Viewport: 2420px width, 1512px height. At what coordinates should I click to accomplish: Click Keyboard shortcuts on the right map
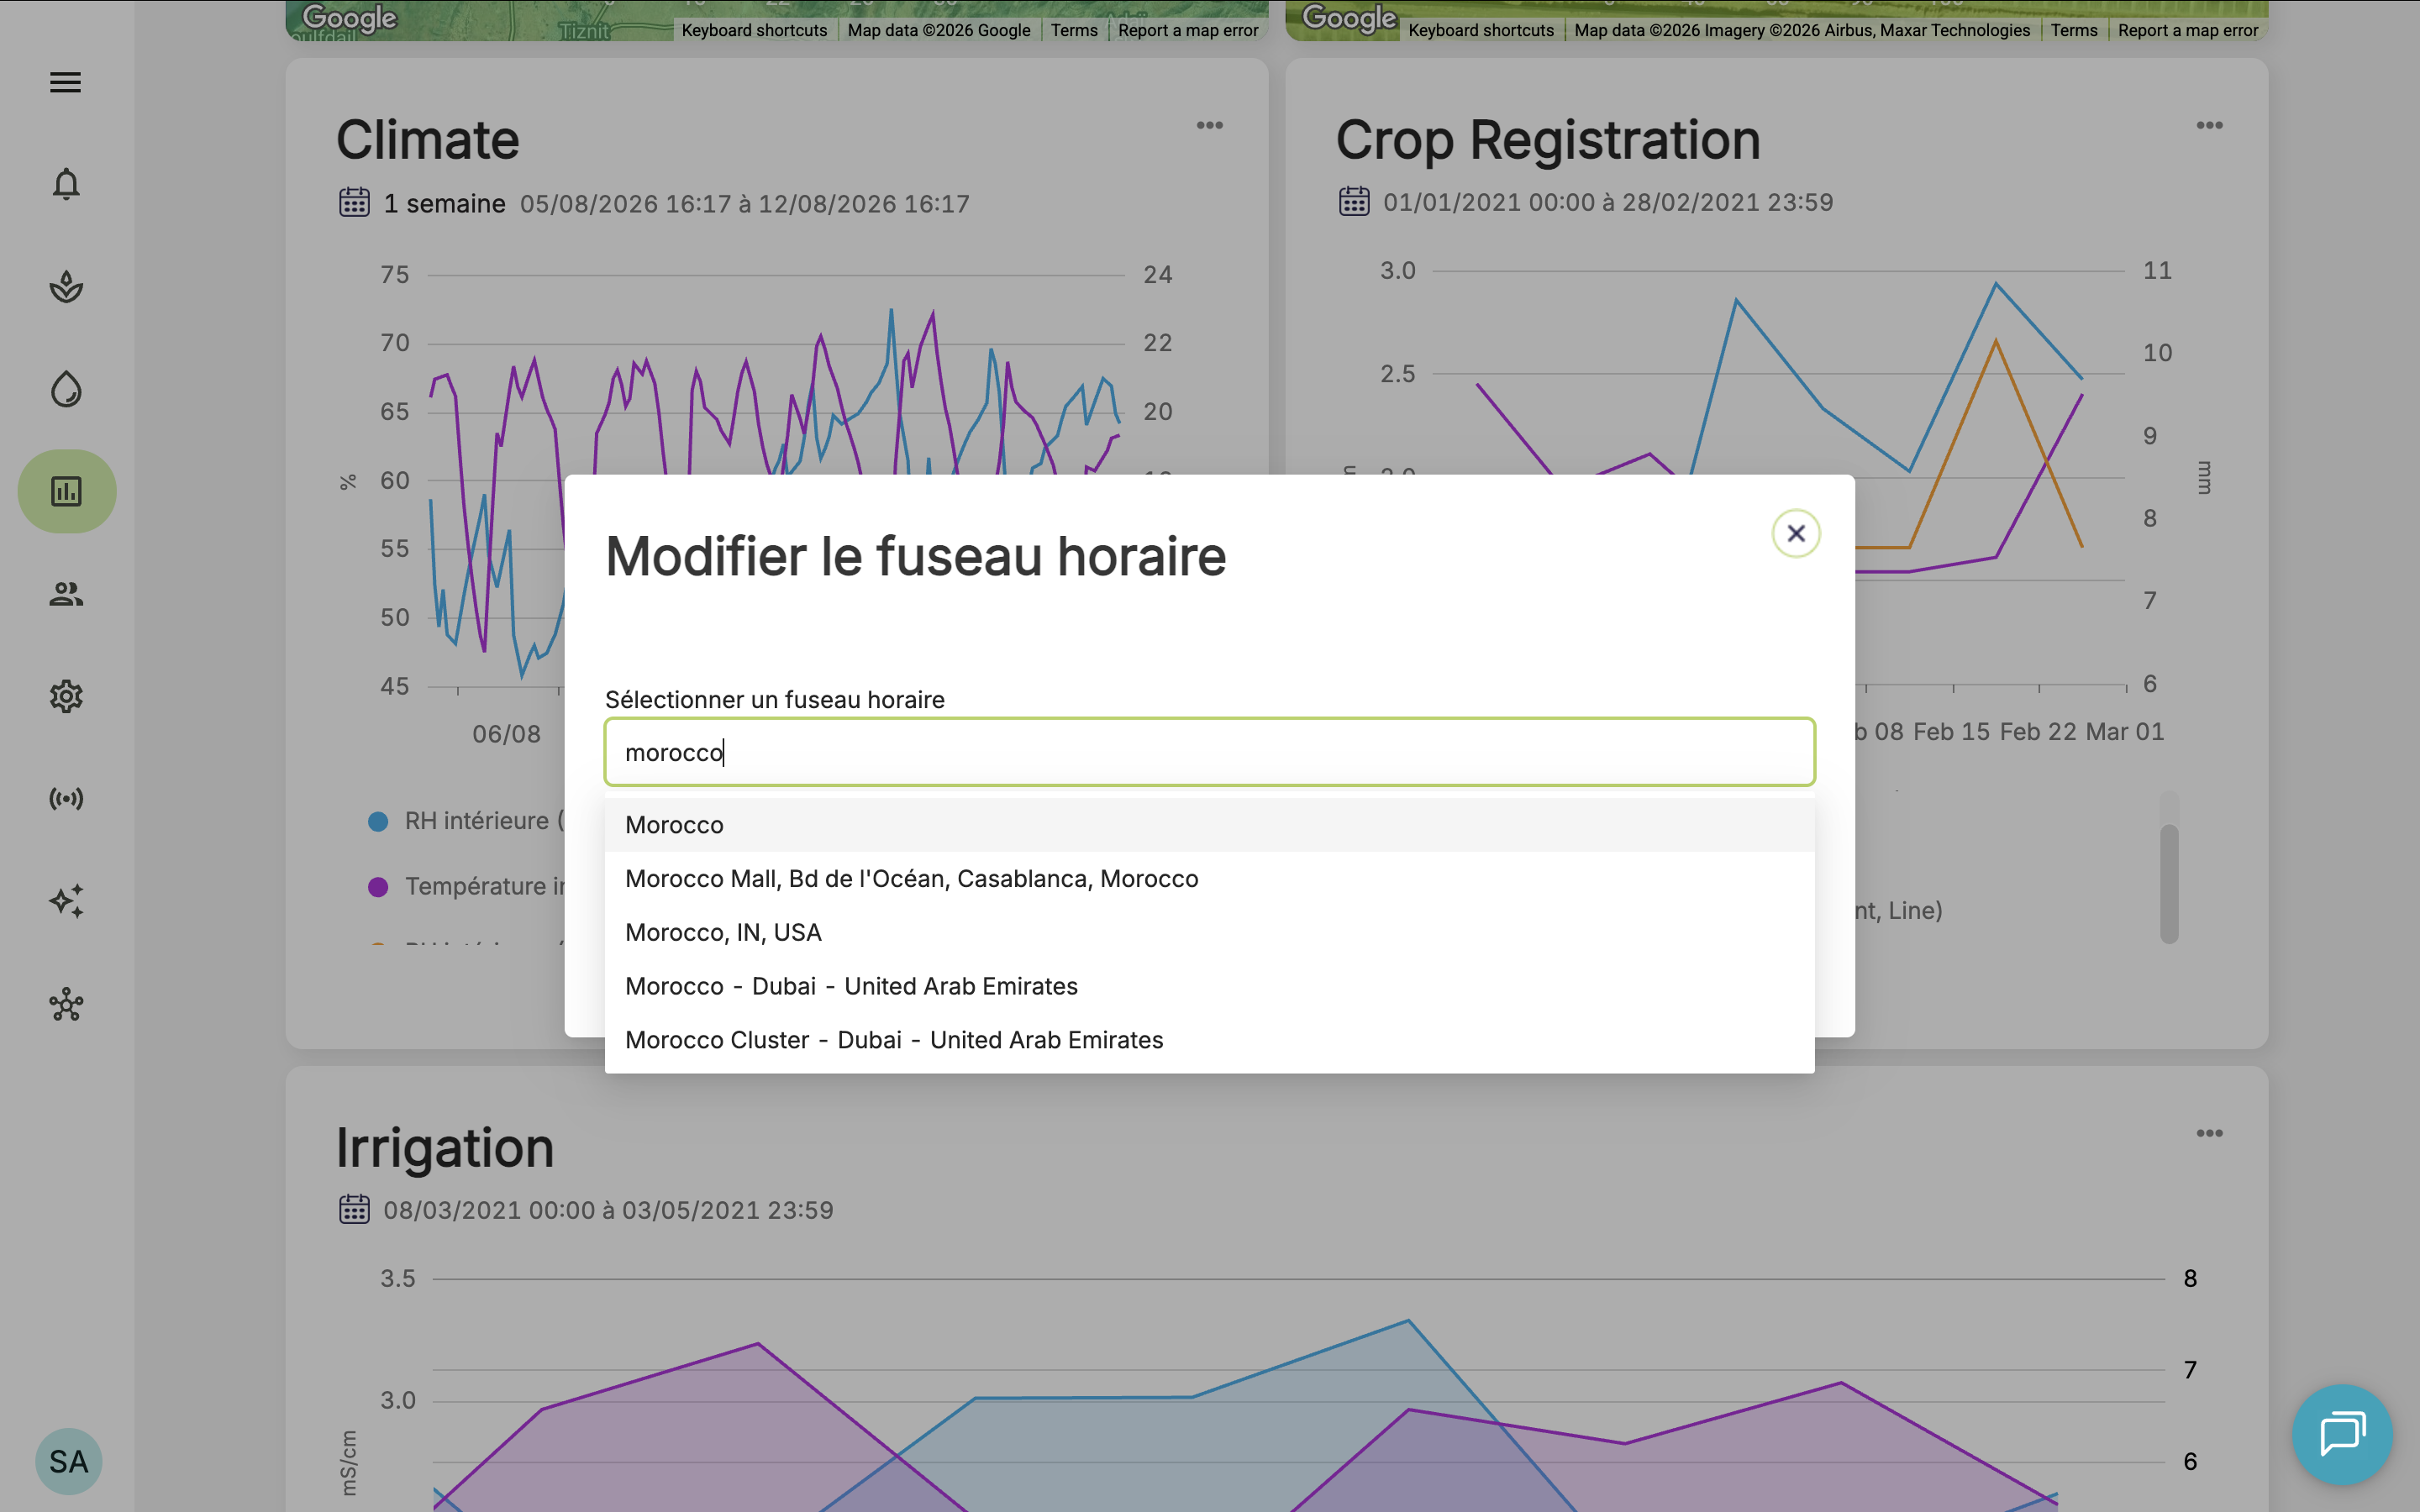click(1481, 30)
